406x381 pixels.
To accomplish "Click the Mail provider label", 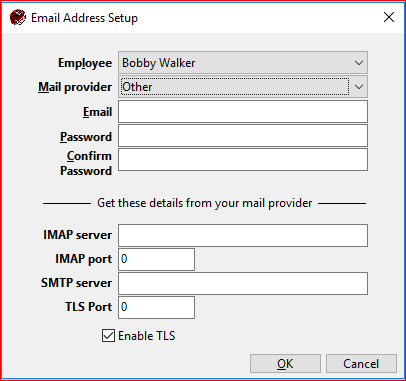I will [x=75, y=87].
